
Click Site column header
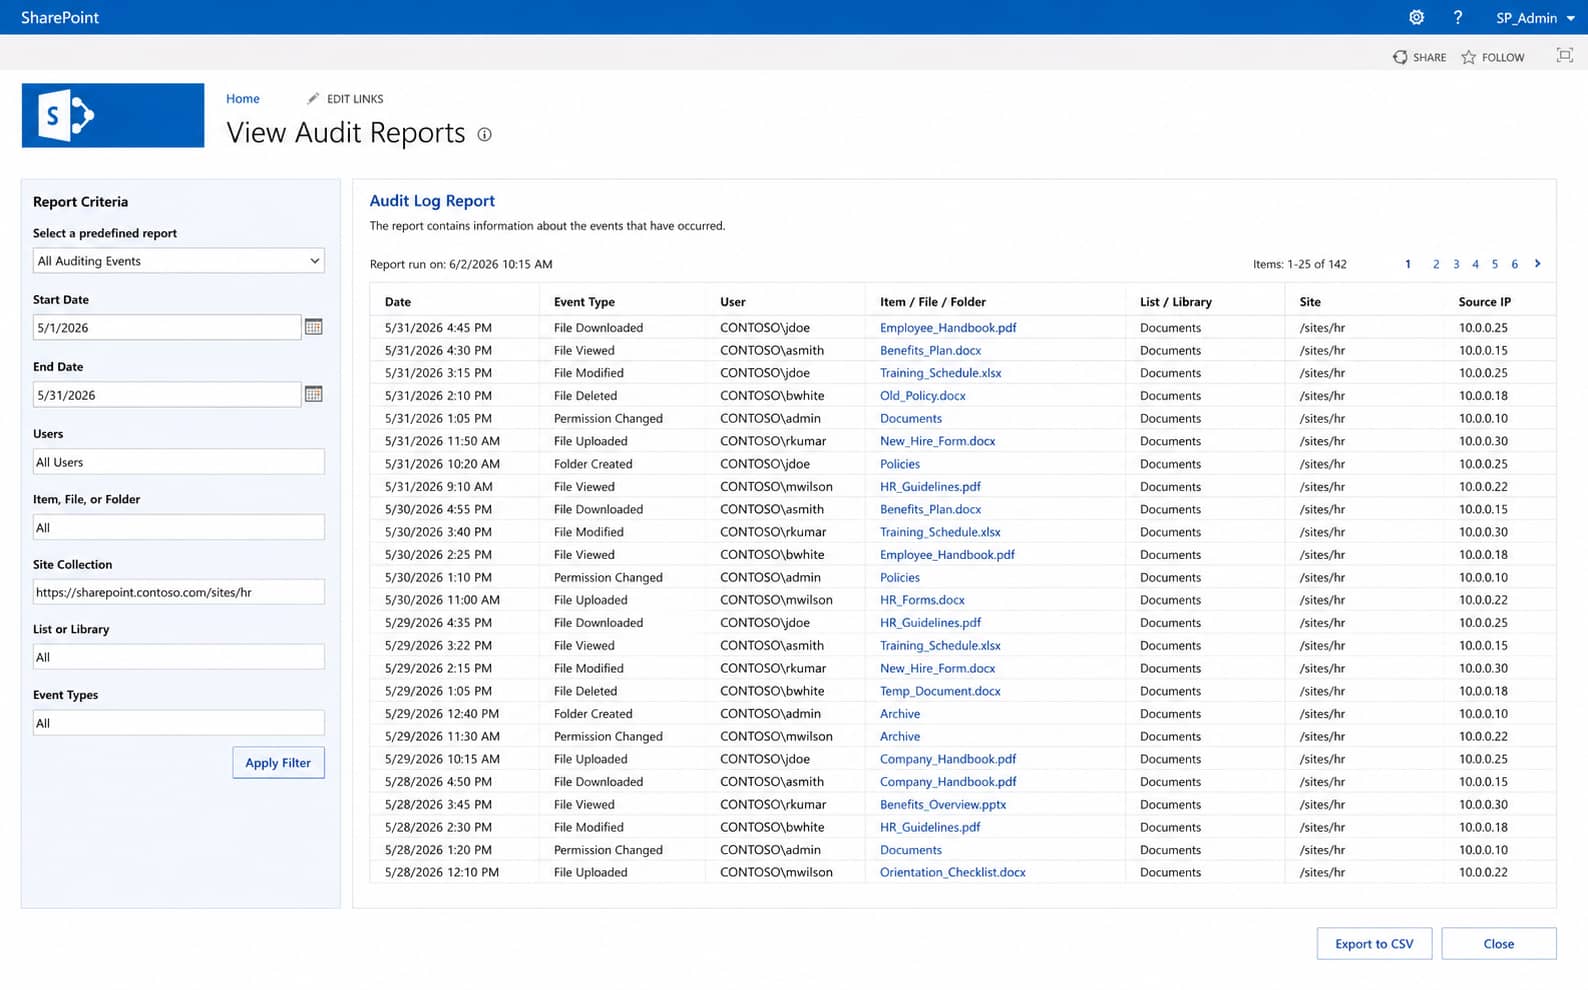coord(1310,302)
